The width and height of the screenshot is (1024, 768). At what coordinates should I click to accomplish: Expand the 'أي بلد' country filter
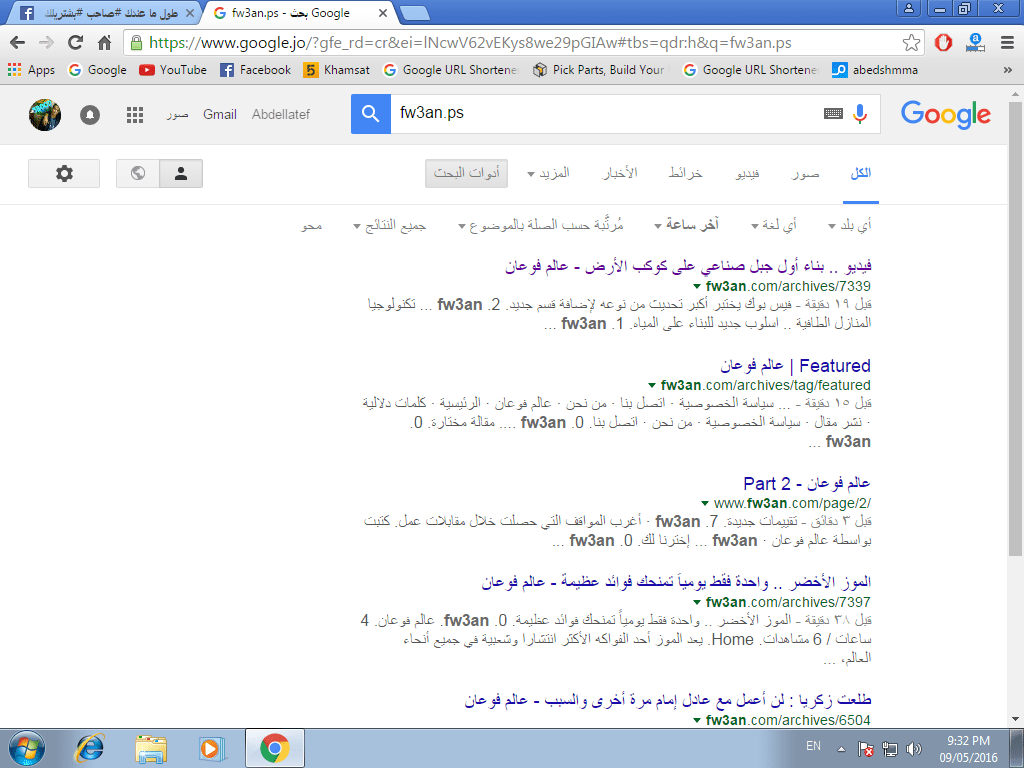[x=849, y=226]
